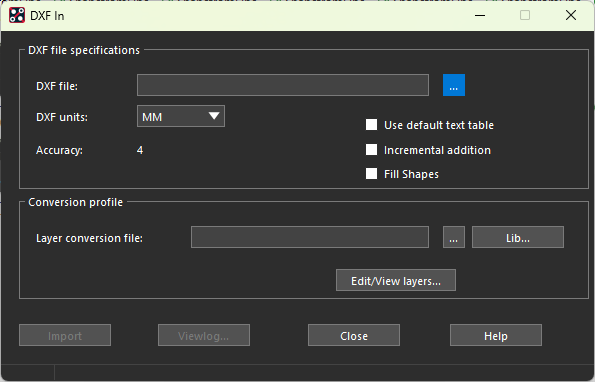Close the DXF In window with X

coord(571,16)
